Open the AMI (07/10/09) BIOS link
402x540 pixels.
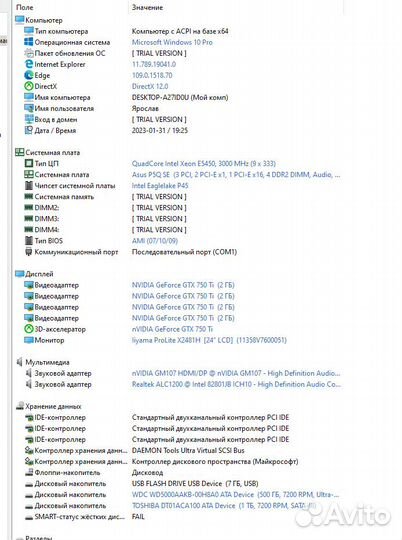click(x=155, y=240)
